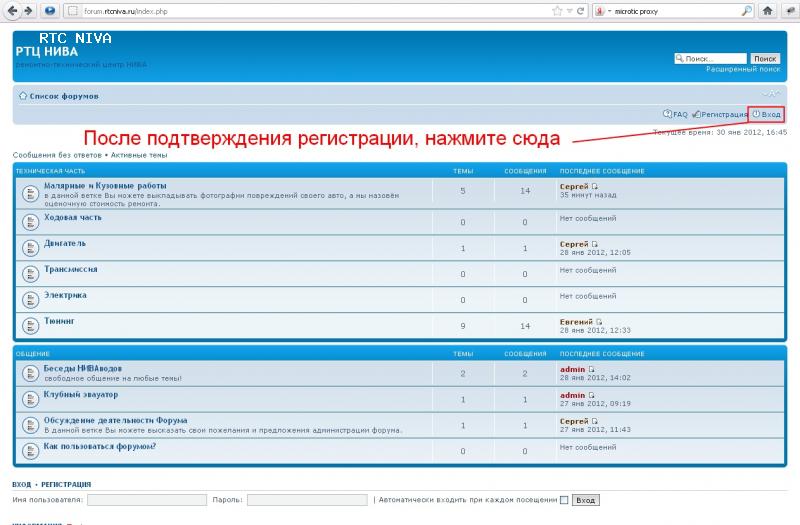Open the Двигатель forum

(x=65, y=243)
